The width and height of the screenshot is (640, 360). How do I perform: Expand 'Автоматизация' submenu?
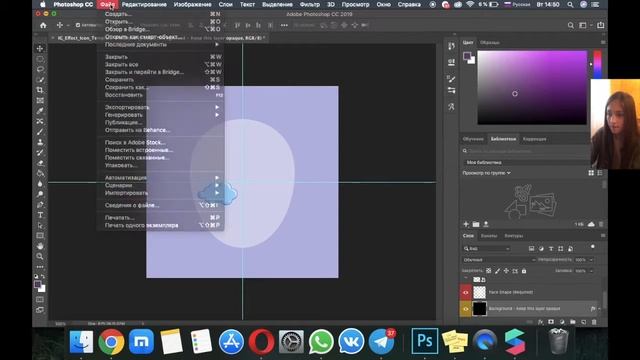(x=161, y=178)
